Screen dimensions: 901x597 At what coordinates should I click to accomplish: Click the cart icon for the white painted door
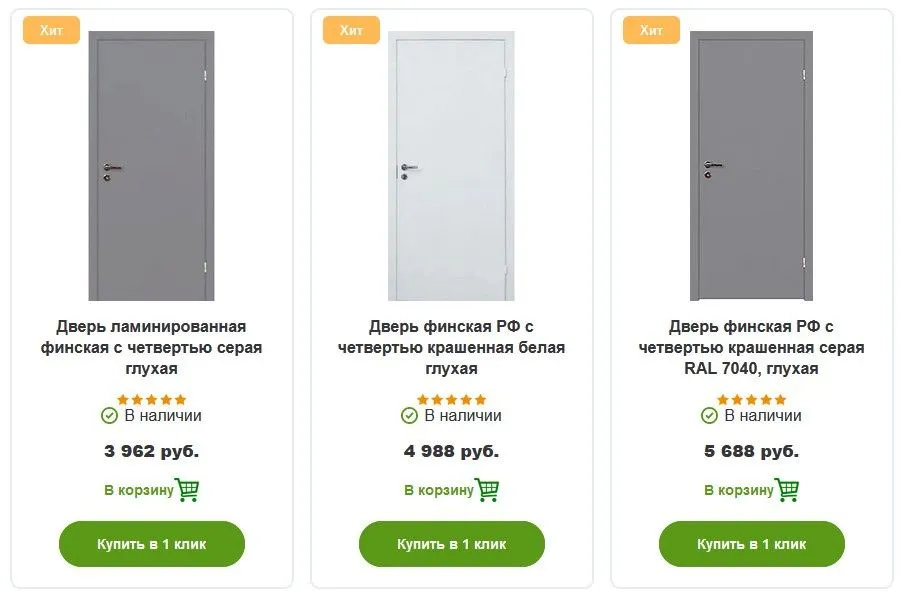point(487,490)
